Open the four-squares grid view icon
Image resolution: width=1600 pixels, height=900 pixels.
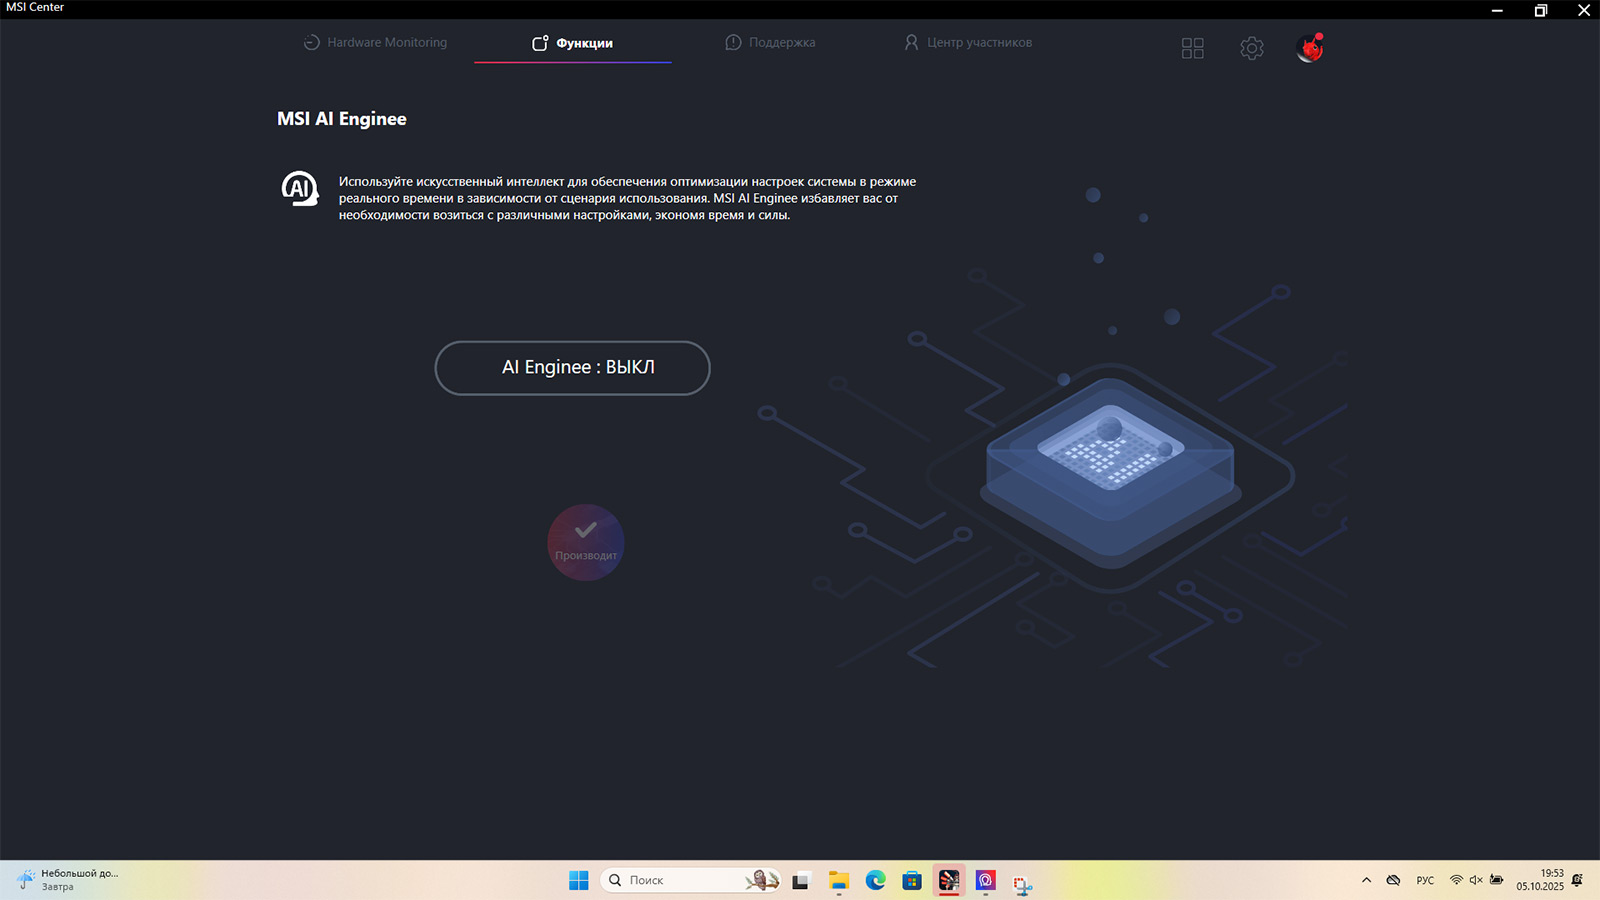click(1192, 48)
